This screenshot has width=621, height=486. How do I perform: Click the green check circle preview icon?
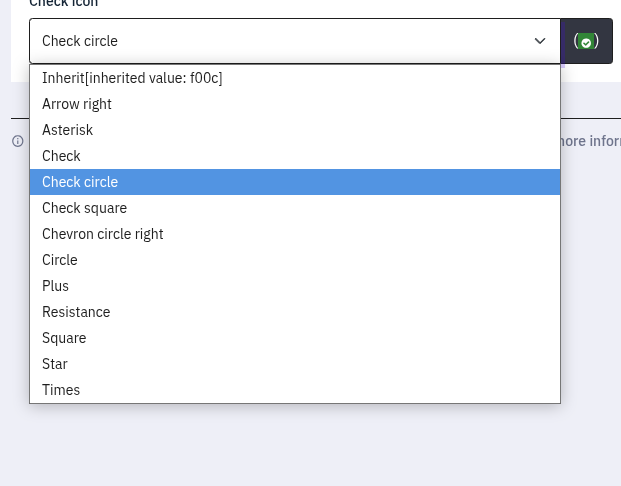pos(587,41)
